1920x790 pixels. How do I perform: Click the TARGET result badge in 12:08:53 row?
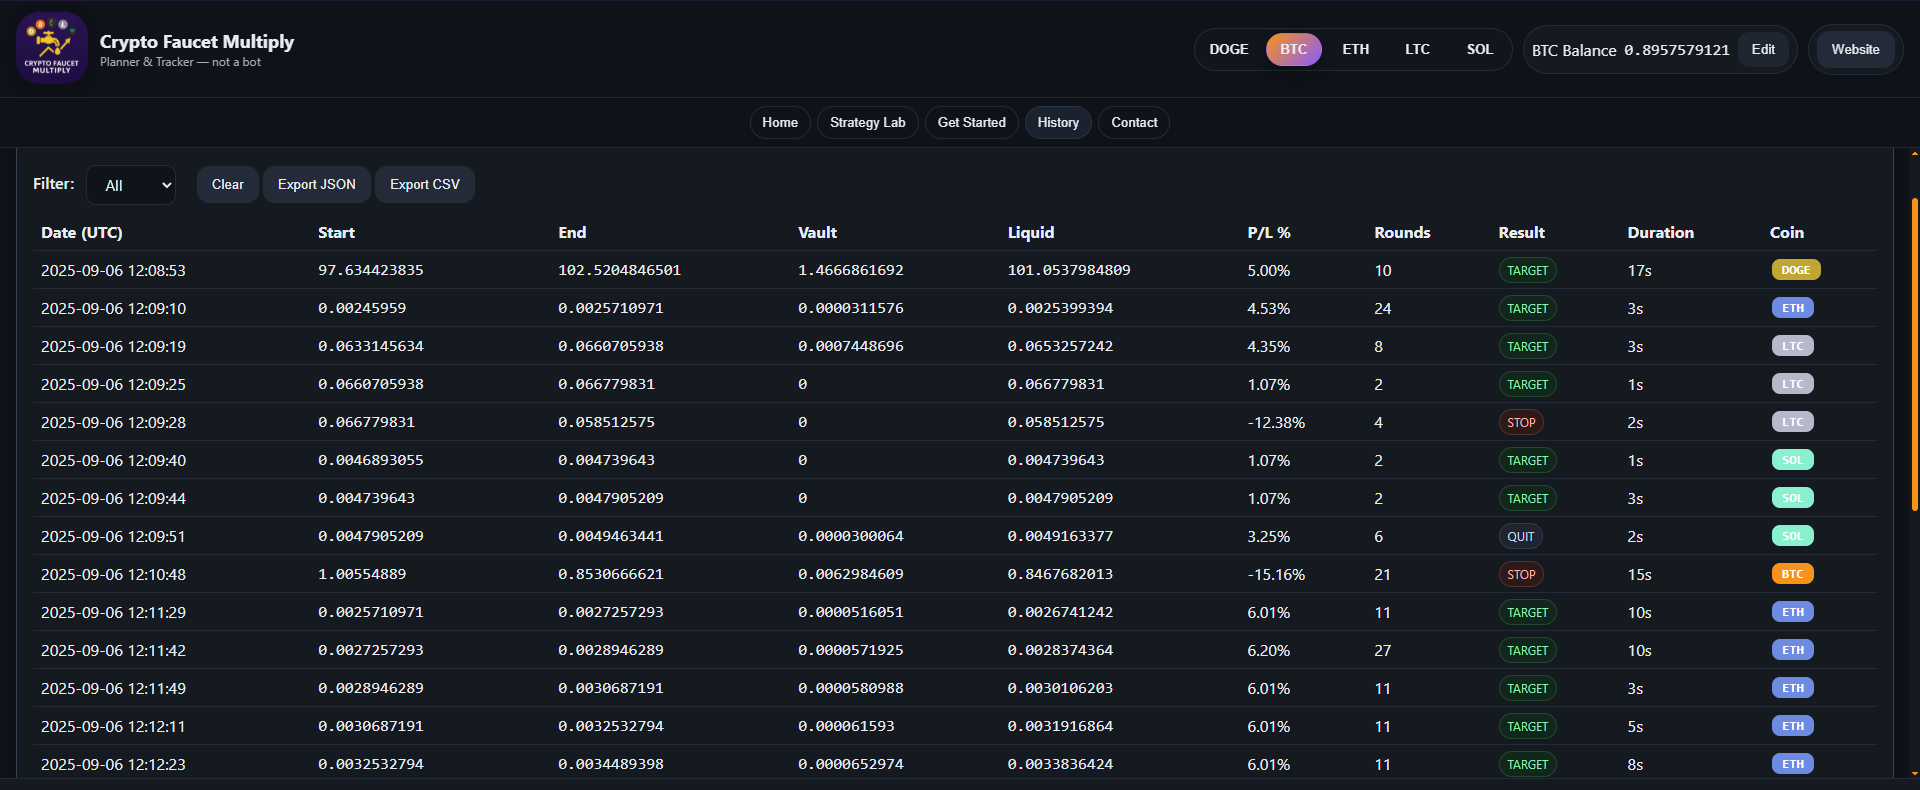click(1527, 271)
